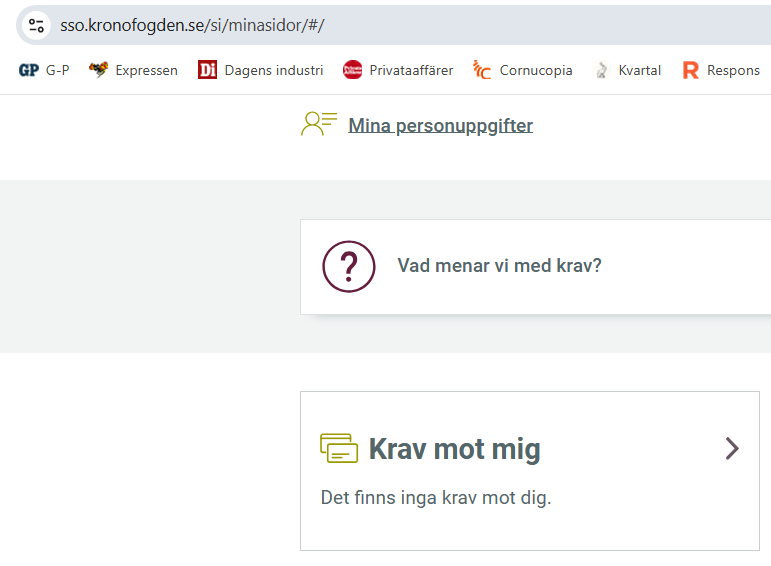The image size is (771, 566).
Task: Click the chevron arrow on Krav mot mig card
Action: pyautogui.click(x=732, y=449)
